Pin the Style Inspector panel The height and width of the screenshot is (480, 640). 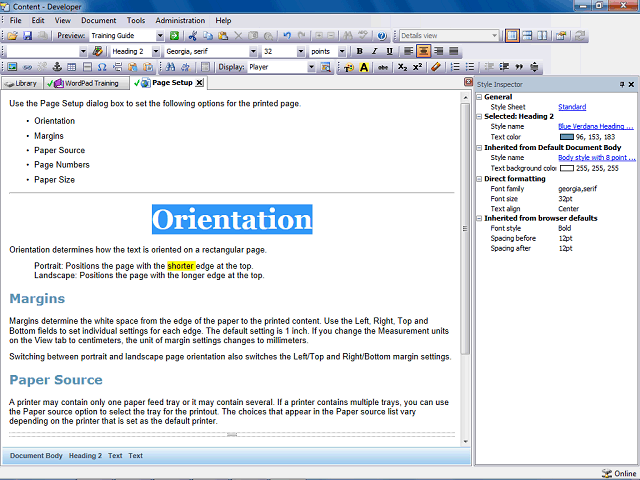click(622, 84)
